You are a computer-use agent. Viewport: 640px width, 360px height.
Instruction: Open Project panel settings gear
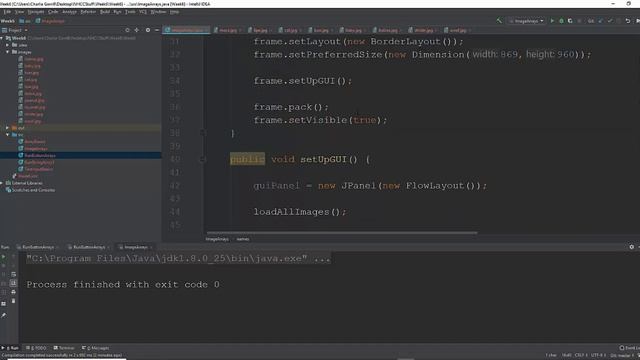(148, 30)
